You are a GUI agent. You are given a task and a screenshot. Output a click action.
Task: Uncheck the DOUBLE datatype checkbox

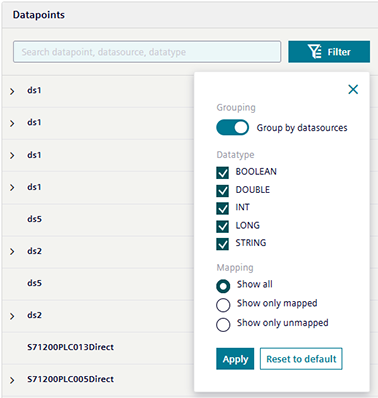(x=222, y=191)
